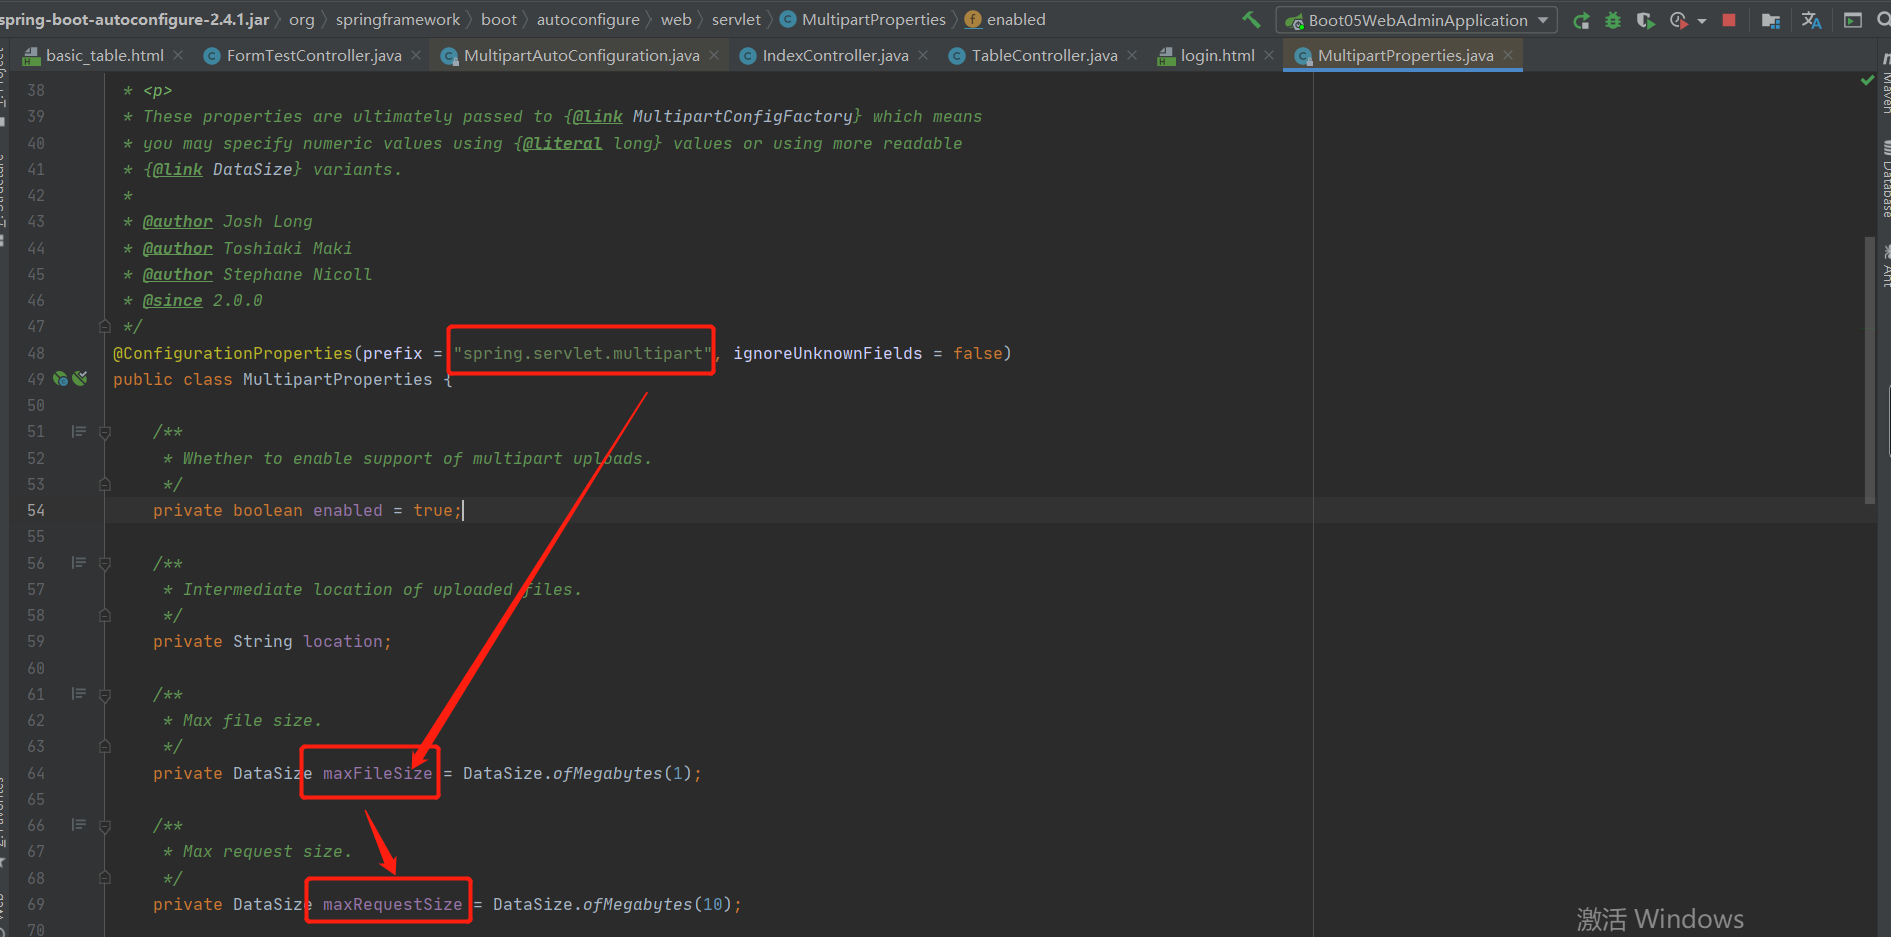Open Project Structure from the folder icon

tap(1770, 20)
